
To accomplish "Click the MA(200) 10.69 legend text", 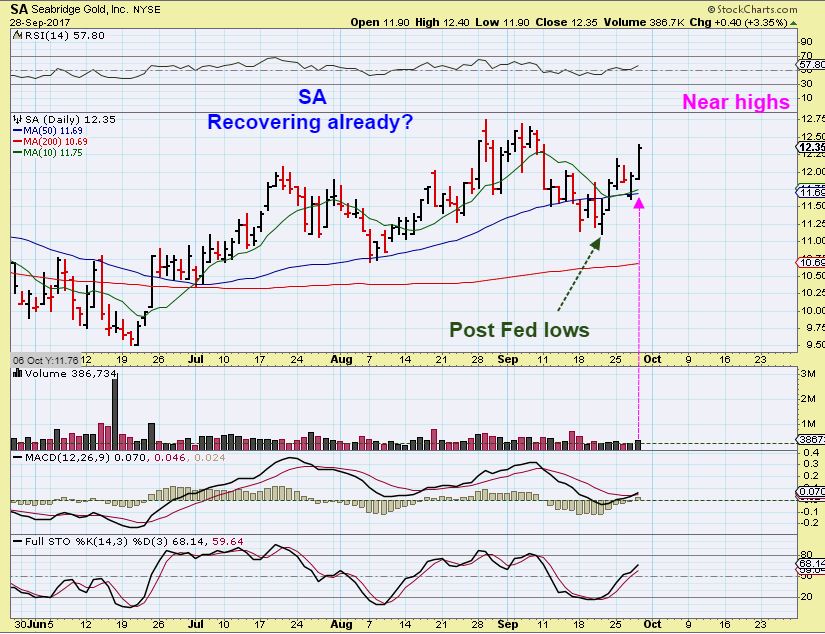I will pos(55,142).
